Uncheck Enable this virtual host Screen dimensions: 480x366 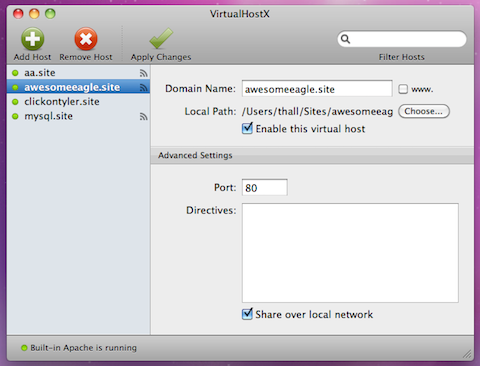pyautogui.click(x=247, y=128)
